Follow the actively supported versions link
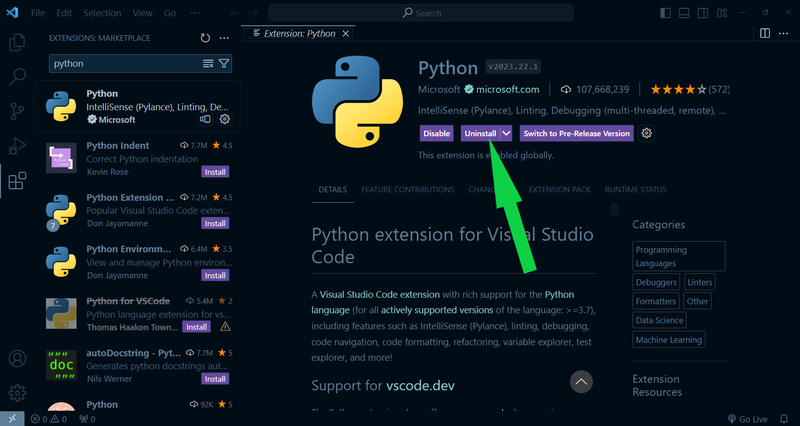This screenshot has height=426, width=800. (437, 310)
